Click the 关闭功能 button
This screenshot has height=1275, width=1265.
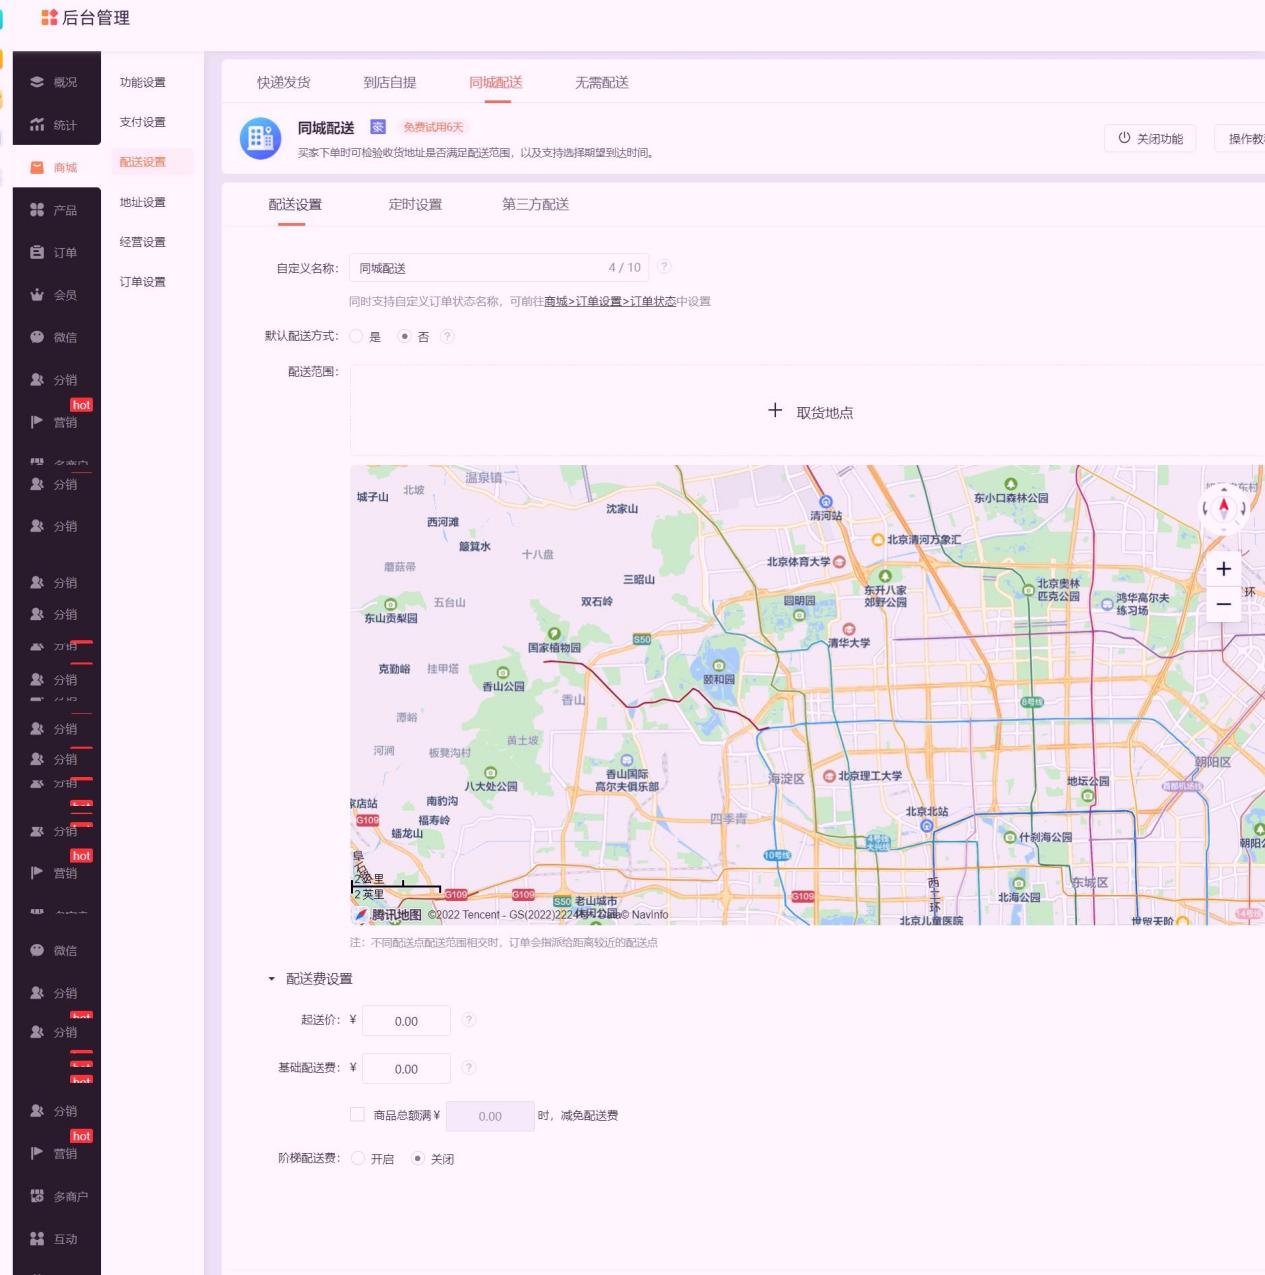1150,138
